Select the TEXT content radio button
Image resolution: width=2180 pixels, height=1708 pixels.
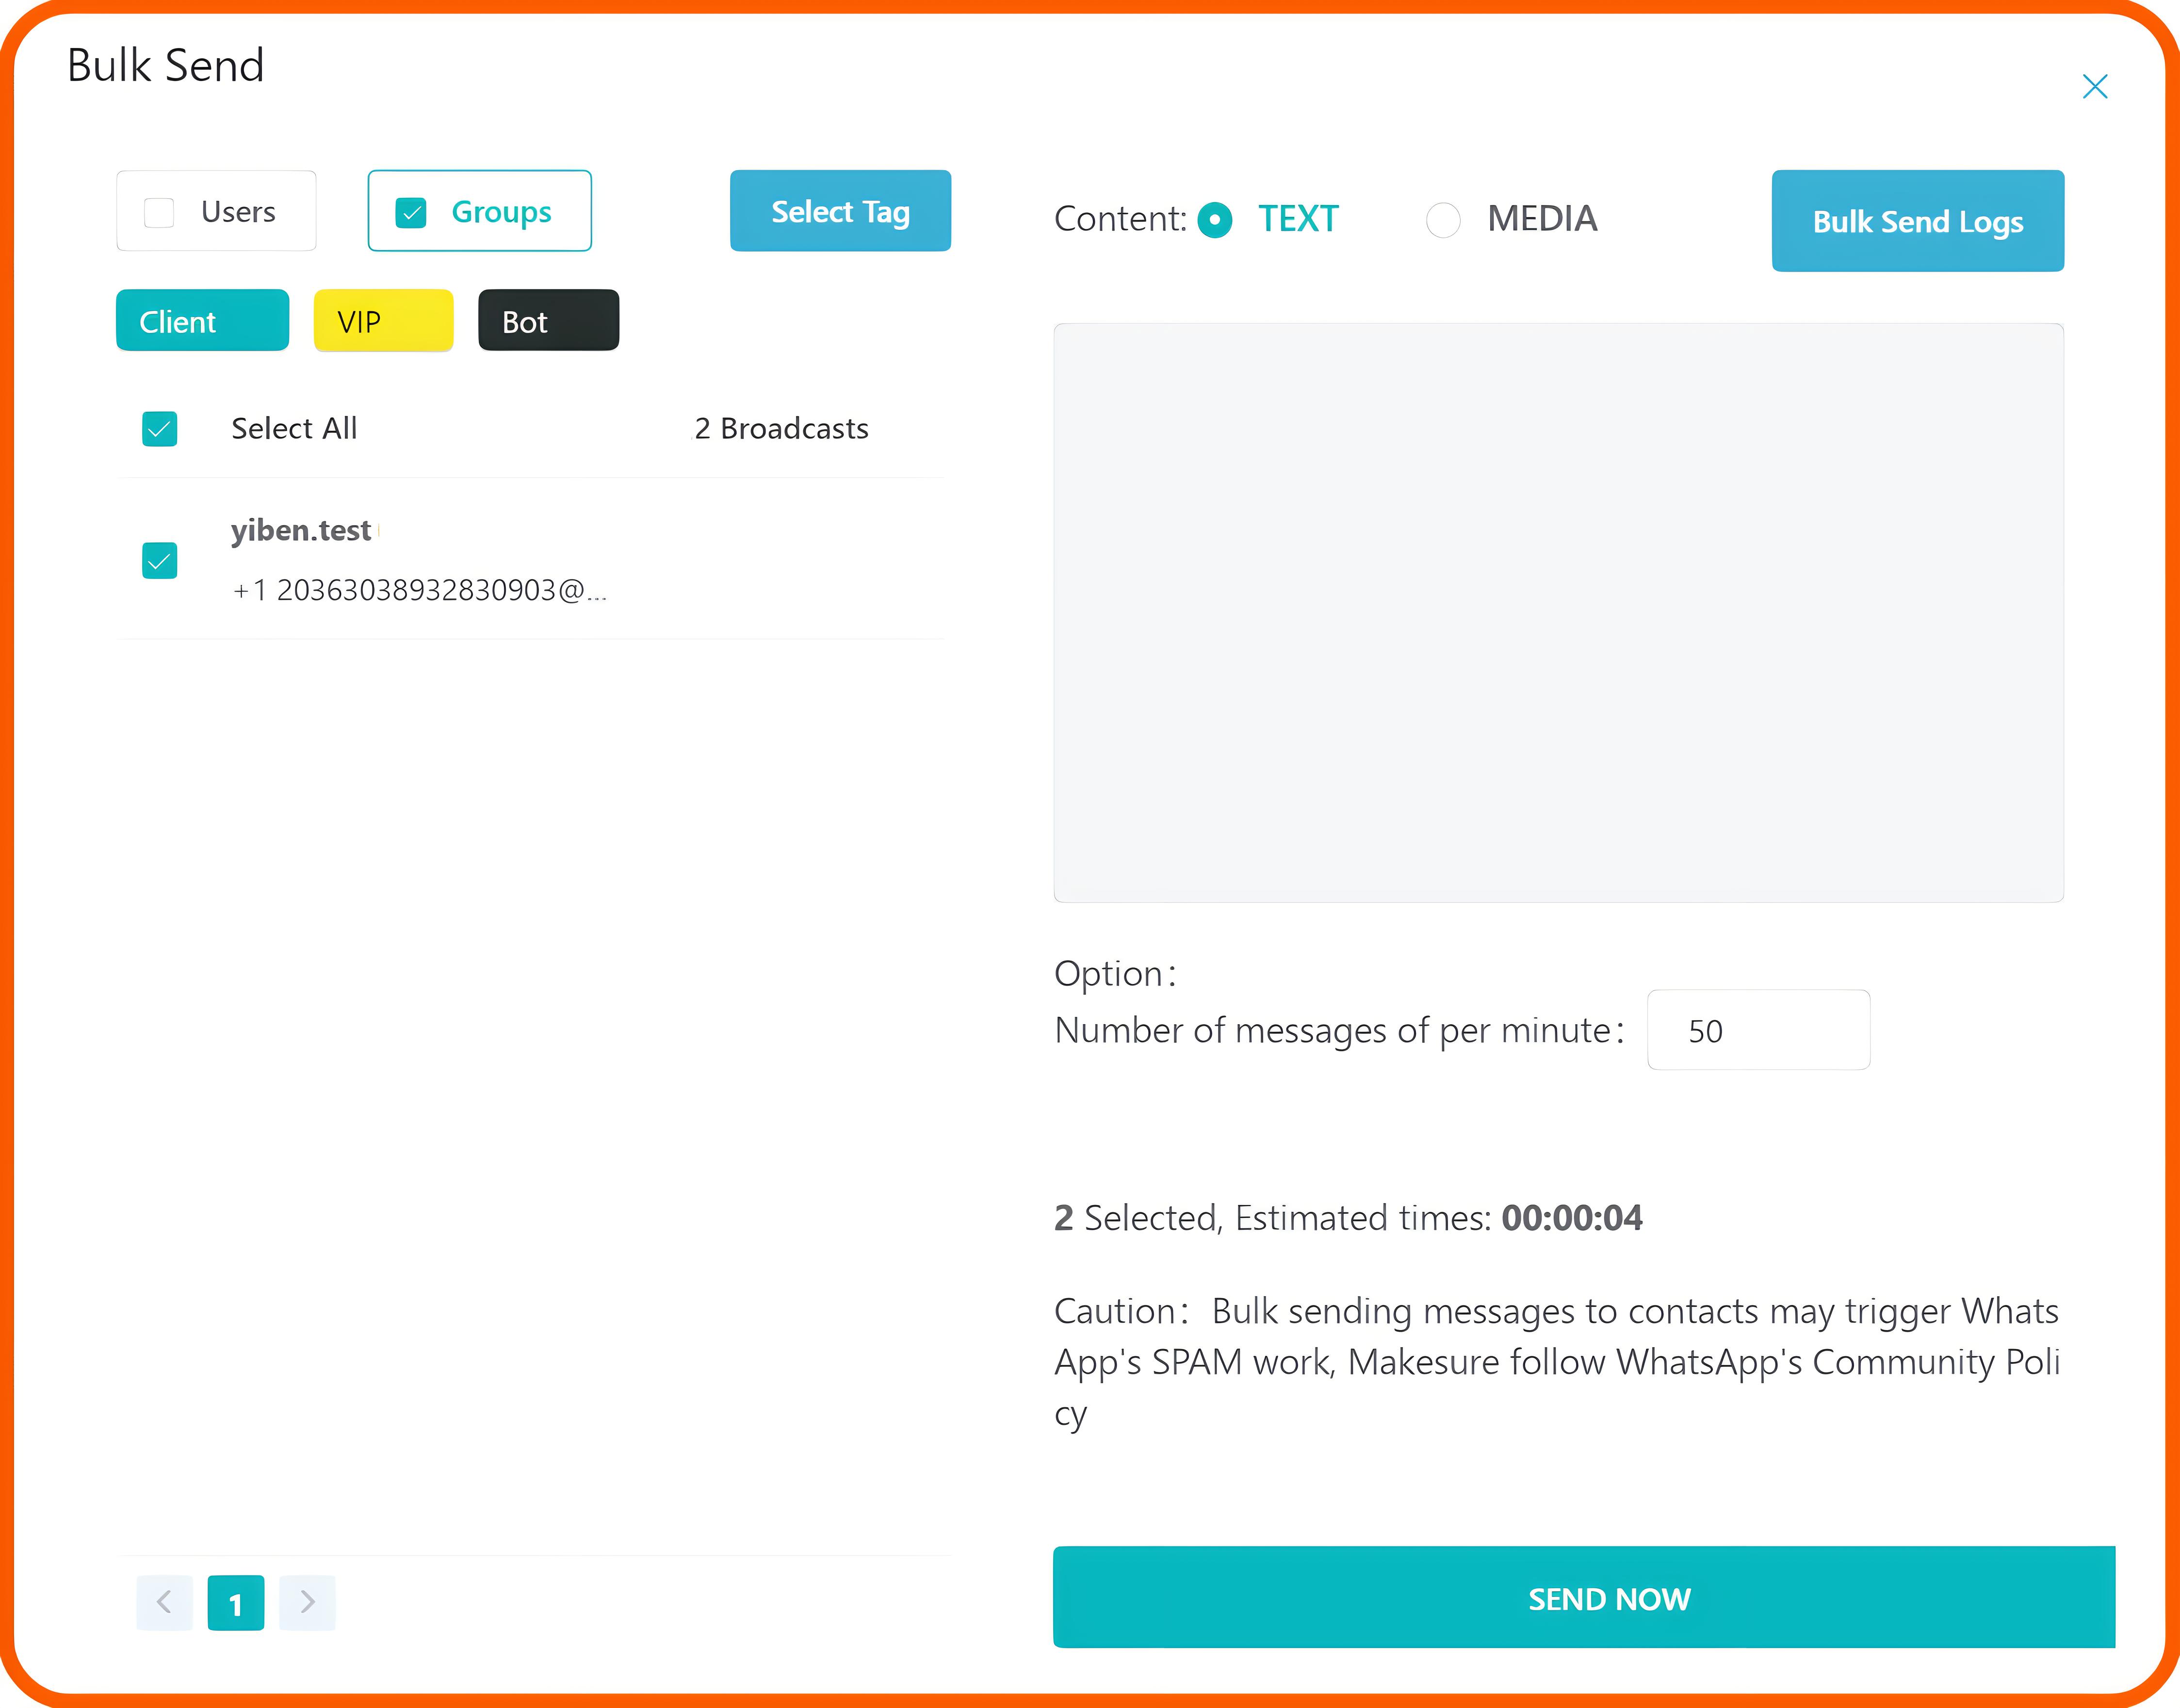tap(1215, 219)
